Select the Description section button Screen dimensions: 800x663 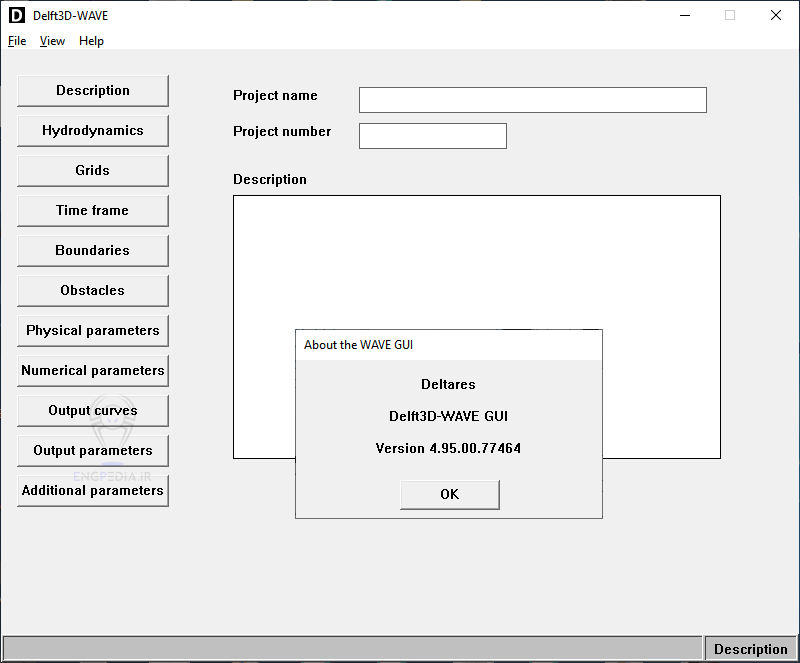tap(93, 91)
